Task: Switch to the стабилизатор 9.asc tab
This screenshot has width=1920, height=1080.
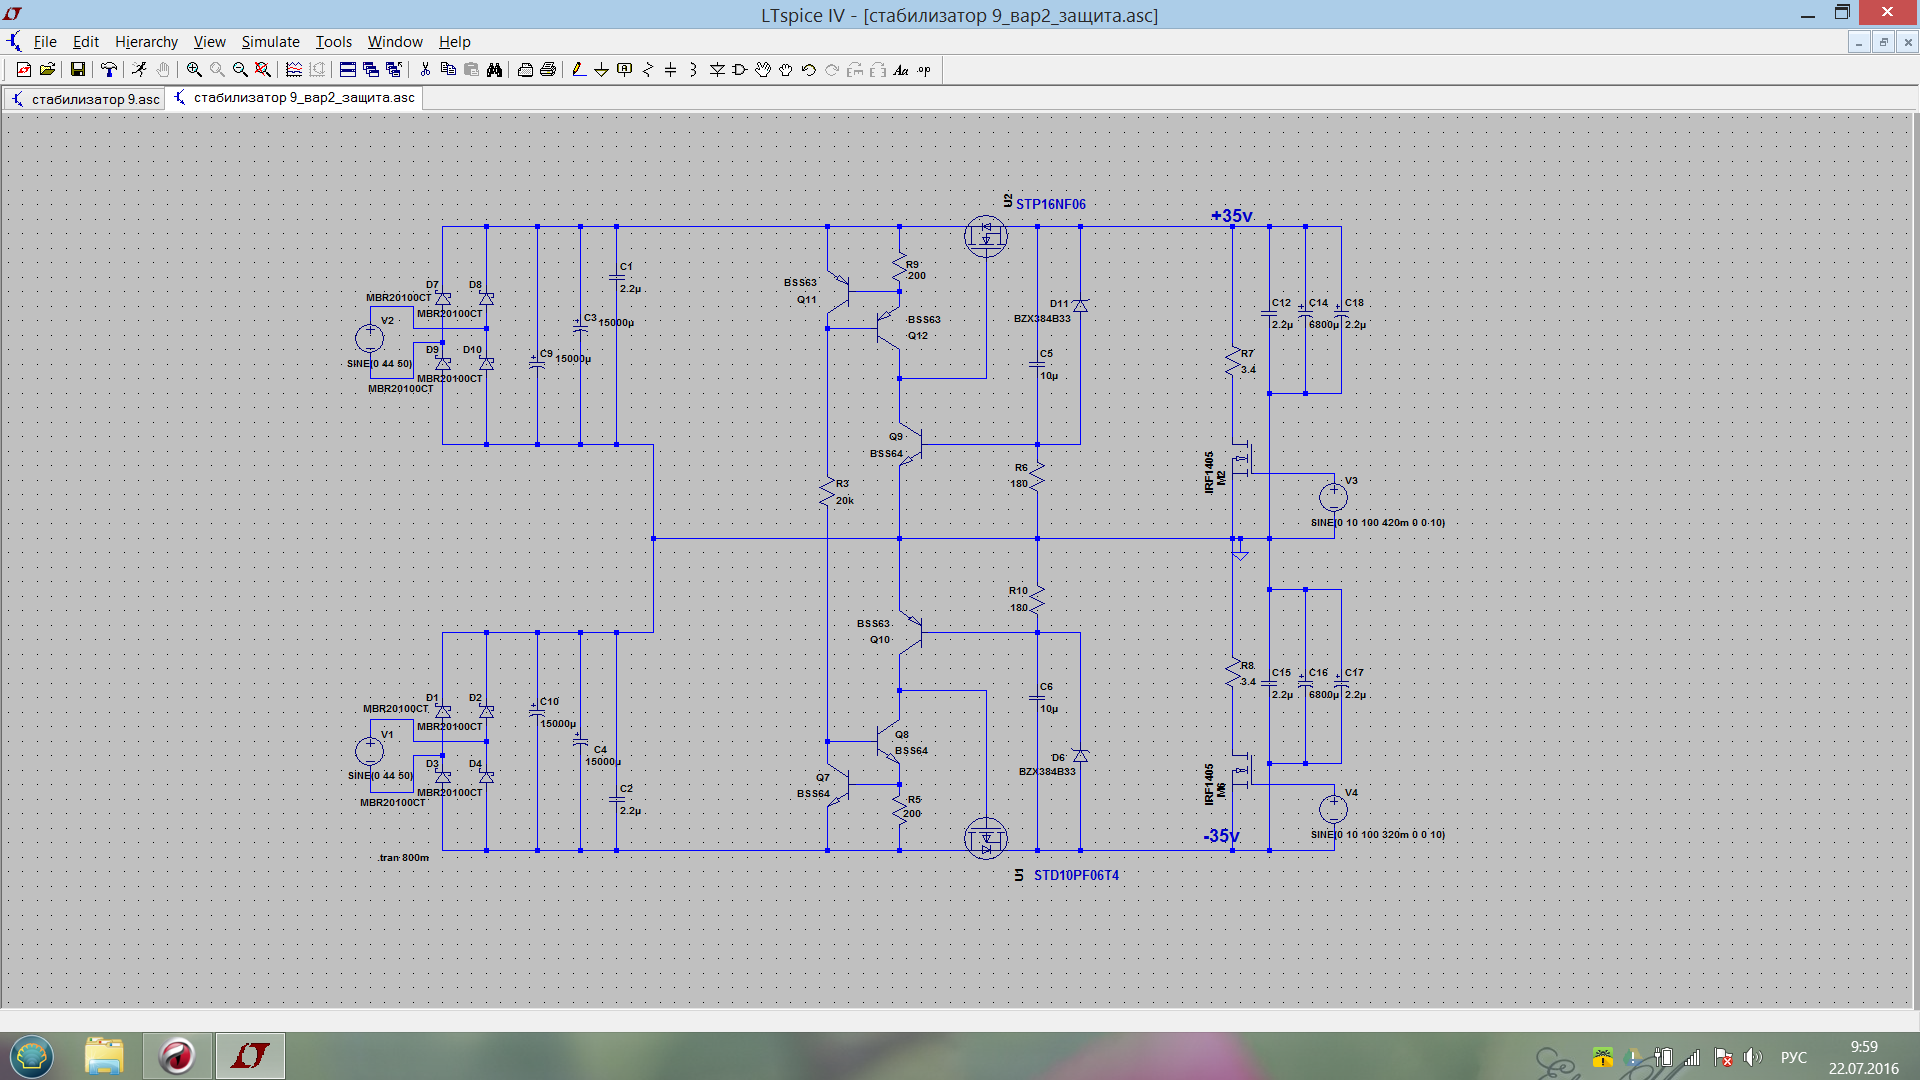Action: click(85, 99)
